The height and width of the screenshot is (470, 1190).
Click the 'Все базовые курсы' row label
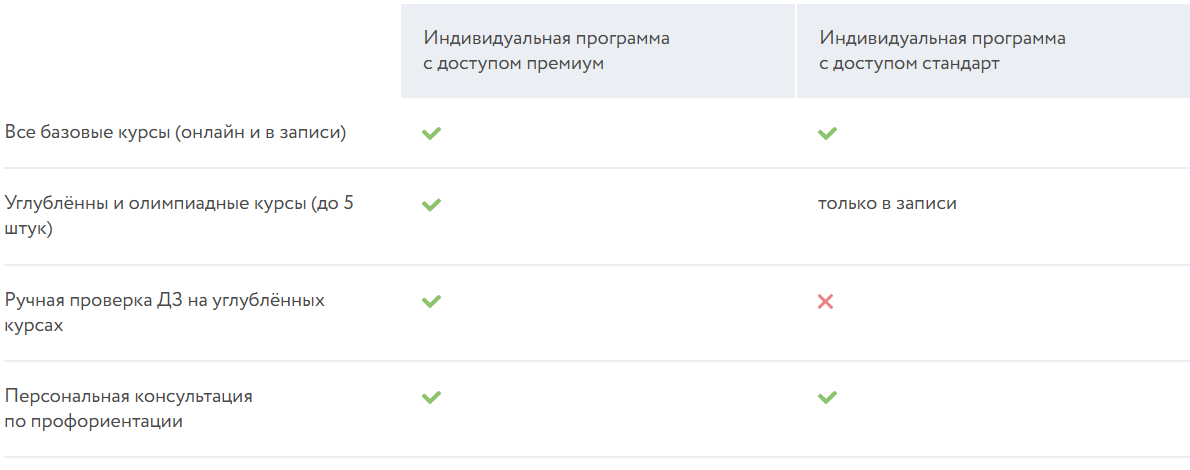click(x=88, y=133)
